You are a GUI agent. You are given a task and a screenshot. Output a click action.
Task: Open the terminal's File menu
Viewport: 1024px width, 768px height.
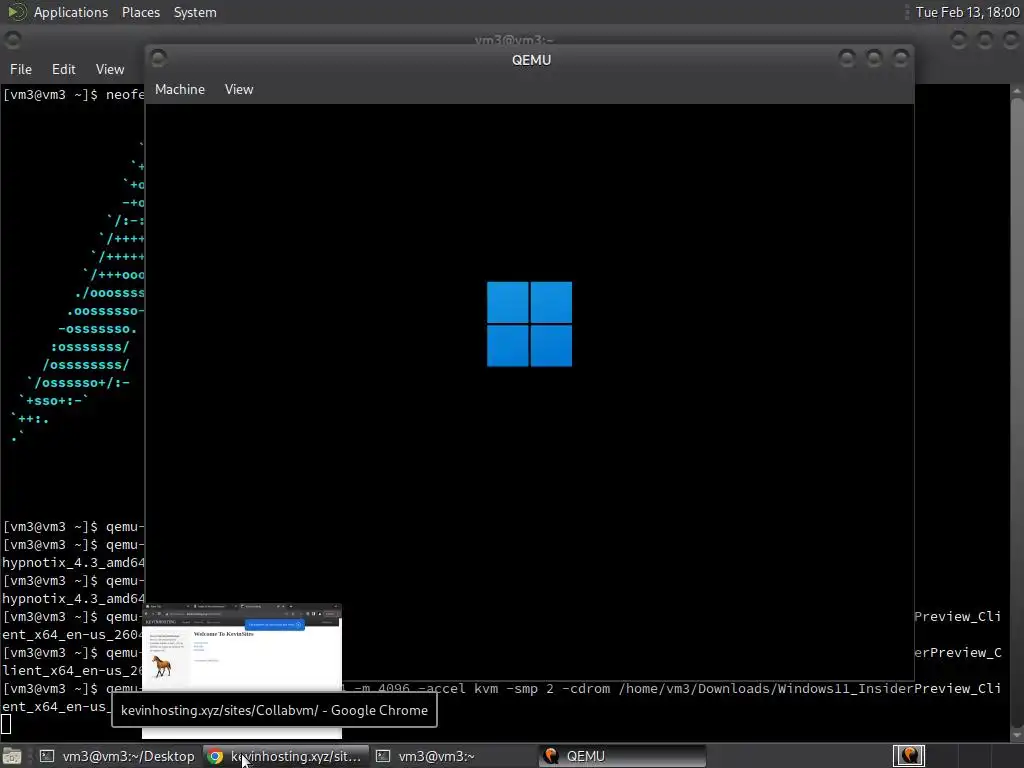pos(21,69)
